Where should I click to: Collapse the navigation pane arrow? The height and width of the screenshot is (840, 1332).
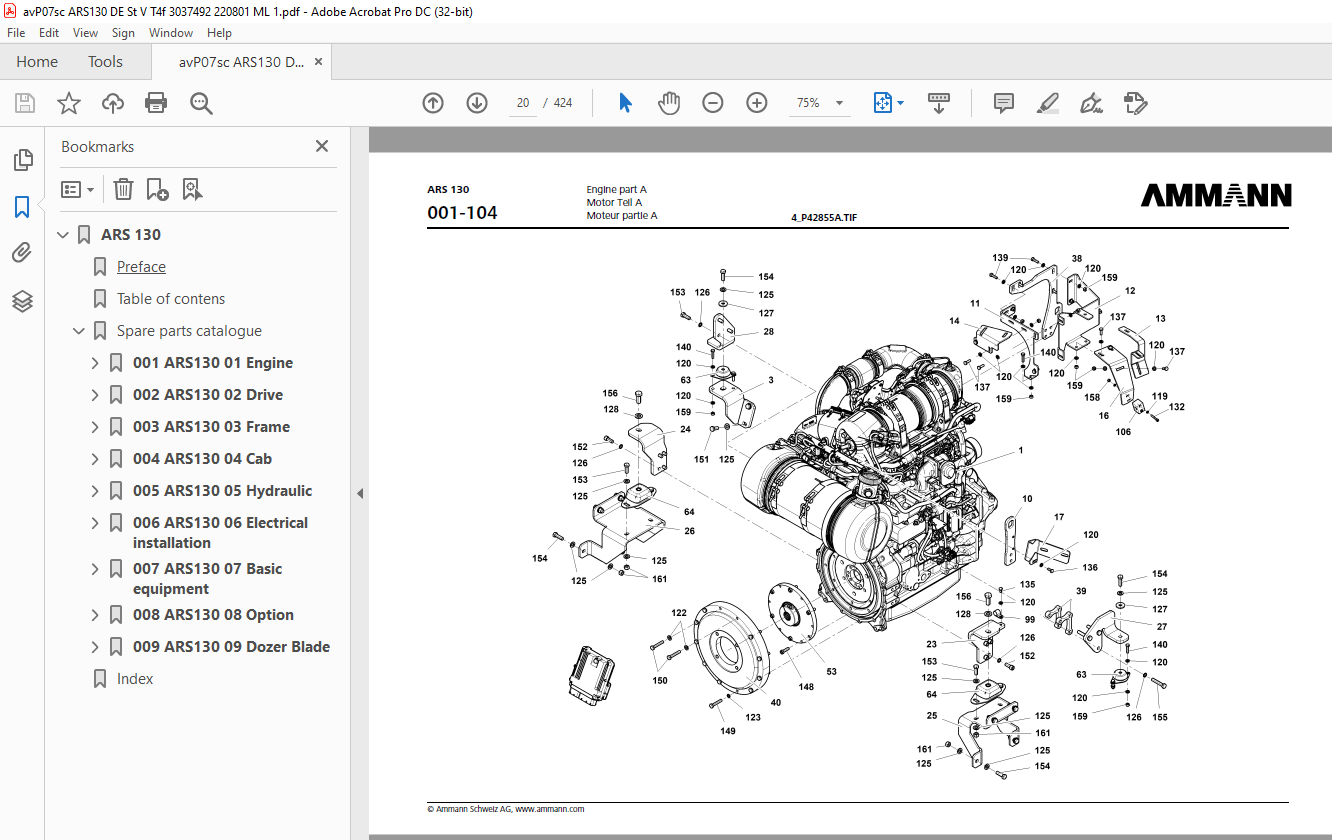coord(360,493)
